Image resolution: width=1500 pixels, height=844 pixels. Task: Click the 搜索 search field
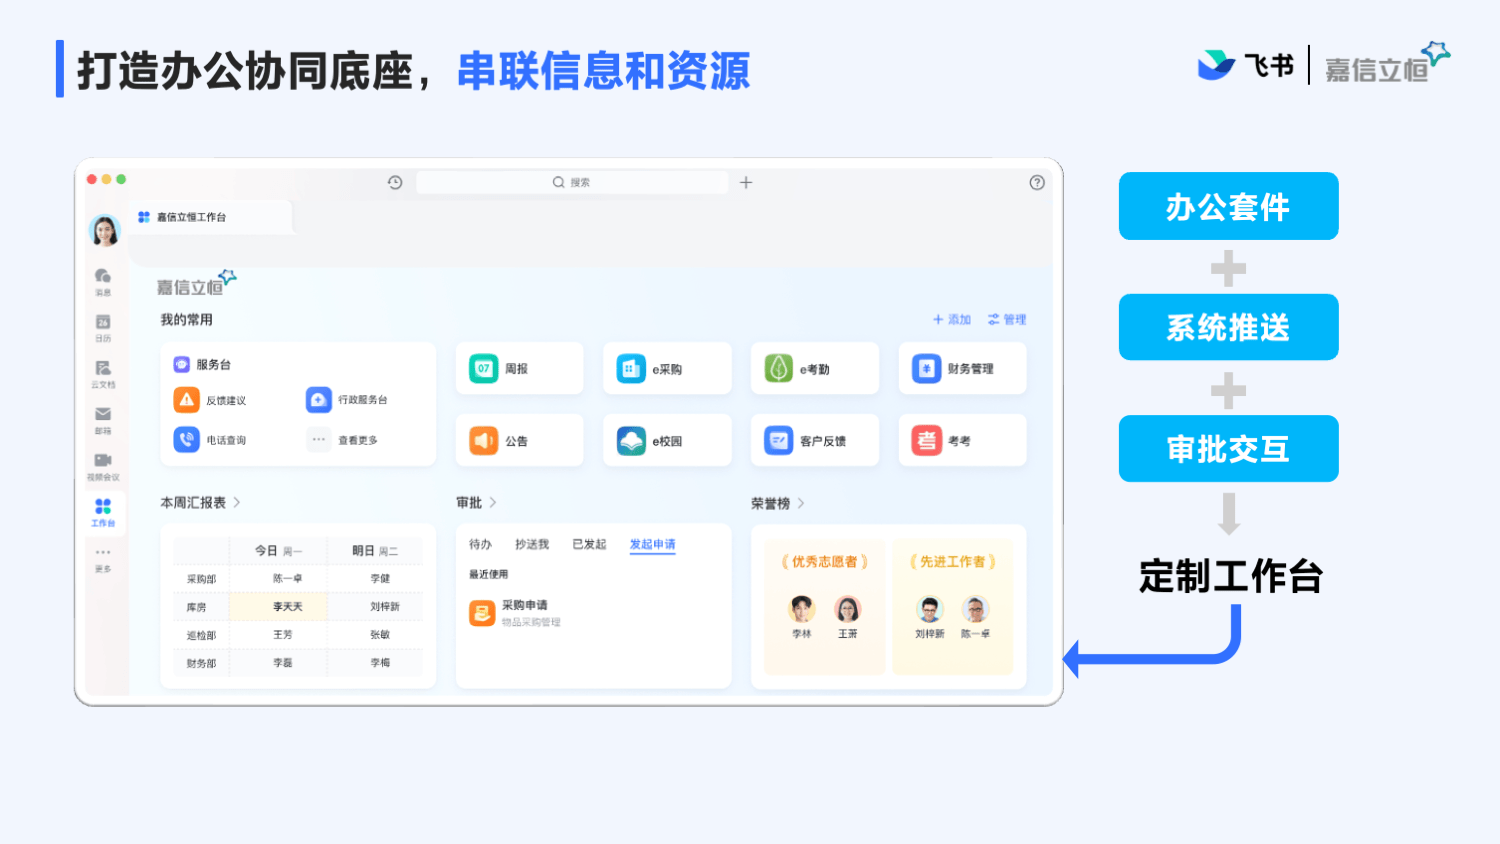click(572, 182)
